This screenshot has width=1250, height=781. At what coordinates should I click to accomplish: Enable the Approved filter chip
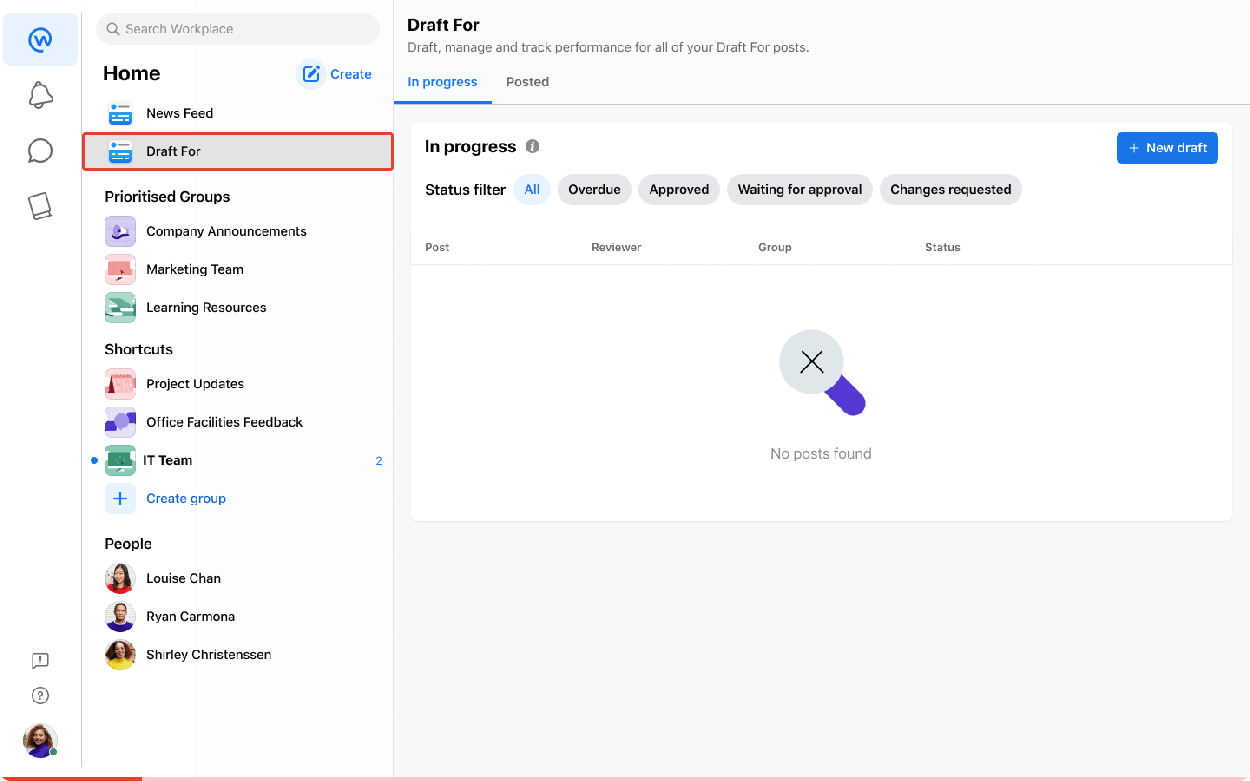[678, 189]
